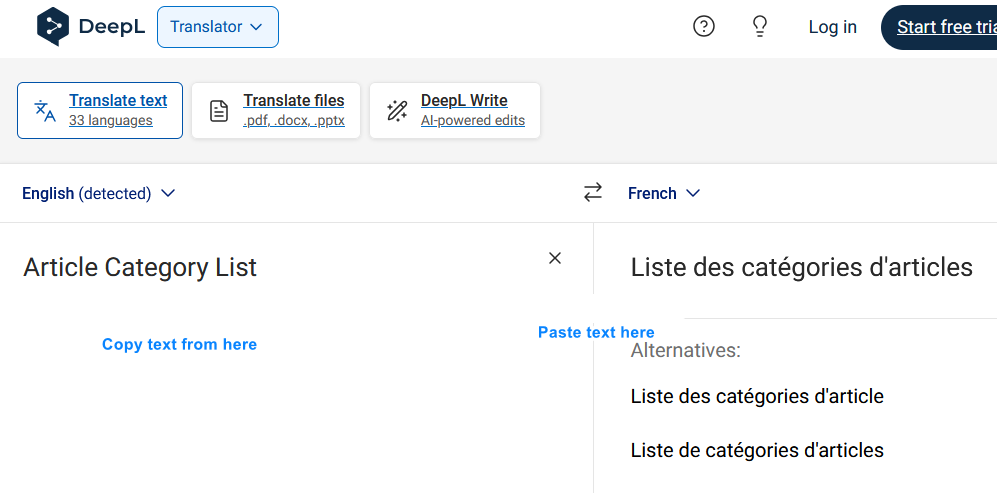997x493 pixels.
Task: Click into the Article Category List source text
Action: pos(140,267)
